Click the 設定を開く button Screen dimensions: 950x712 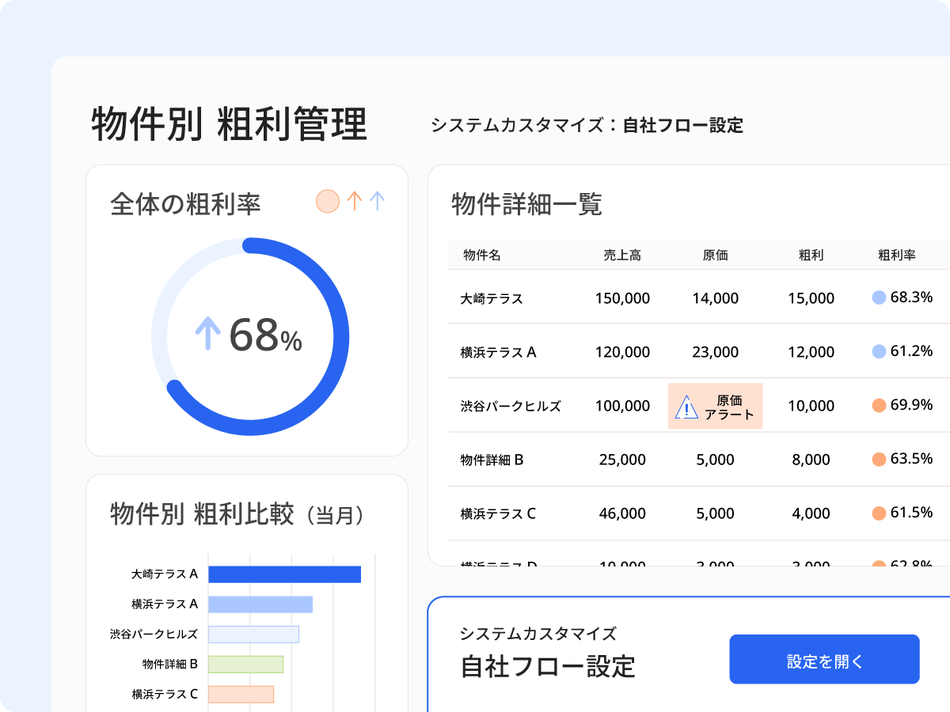coord(824,659)
